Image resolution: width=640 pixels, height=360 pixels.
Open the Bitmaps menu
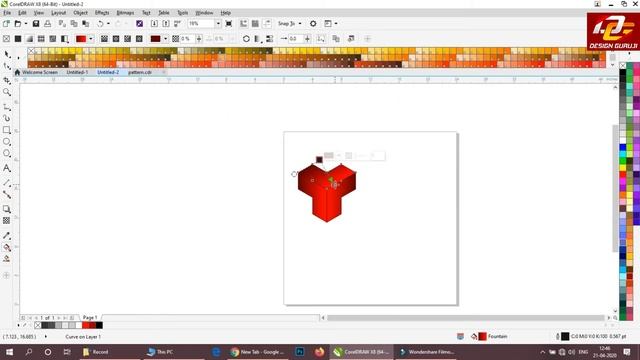(x=125, y=13)
